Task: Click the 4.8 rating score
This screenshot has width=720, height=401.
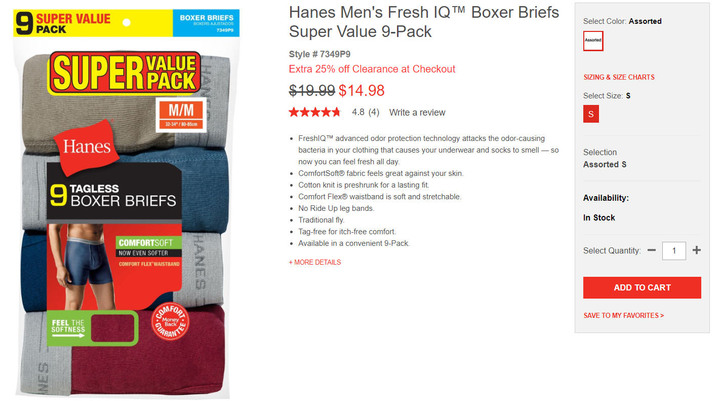Action: [x=358, y=113]
